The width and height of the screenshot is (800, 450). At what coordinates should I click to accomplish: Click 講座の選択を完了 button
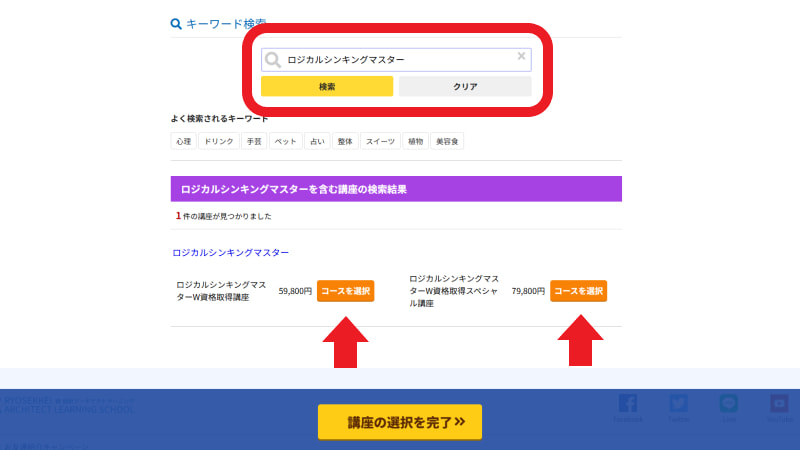click(400, 422)
